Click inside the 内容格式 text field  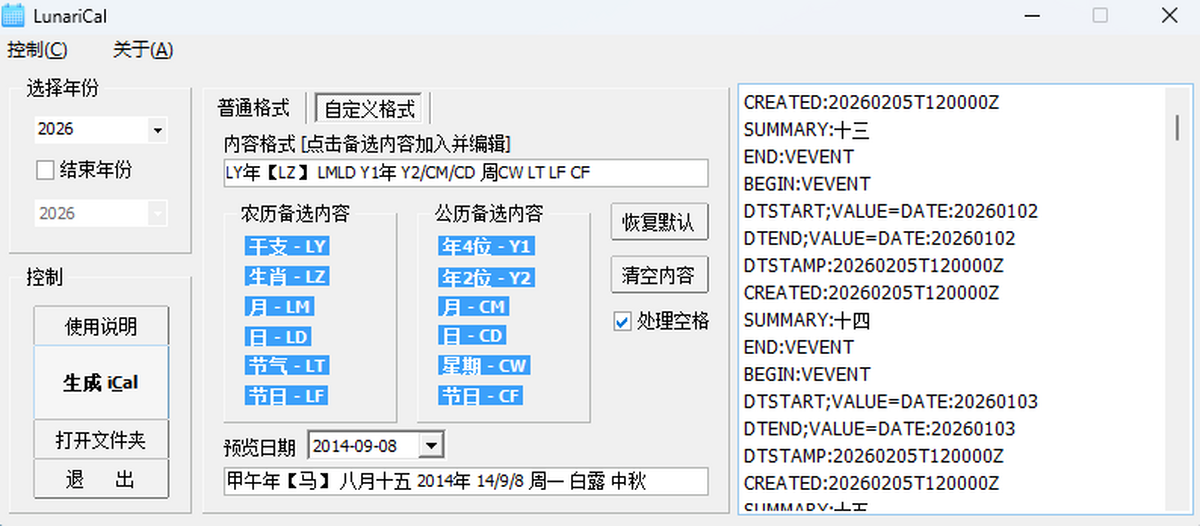pos(465,173)
